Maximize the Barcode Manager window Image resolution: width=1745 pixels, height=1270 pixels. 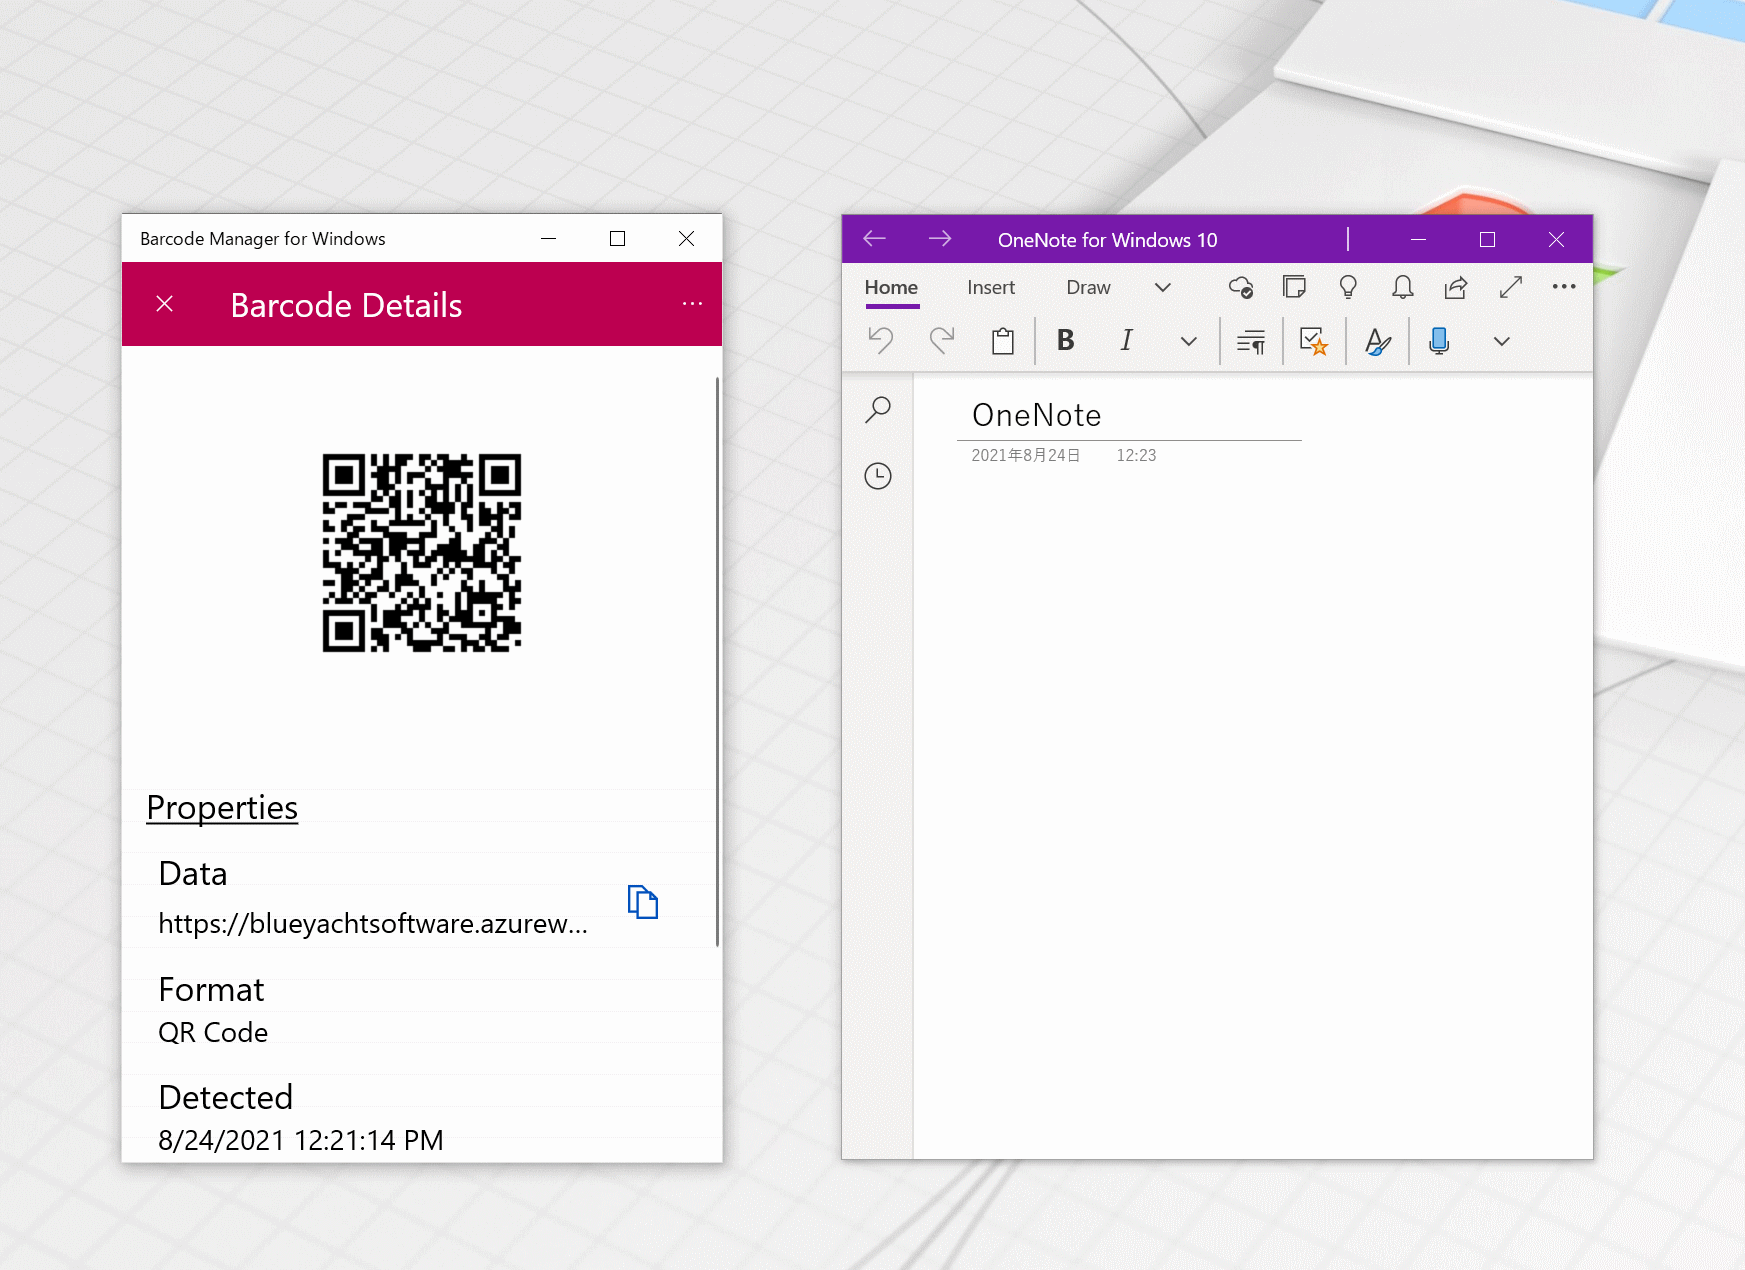pos(617,238)
